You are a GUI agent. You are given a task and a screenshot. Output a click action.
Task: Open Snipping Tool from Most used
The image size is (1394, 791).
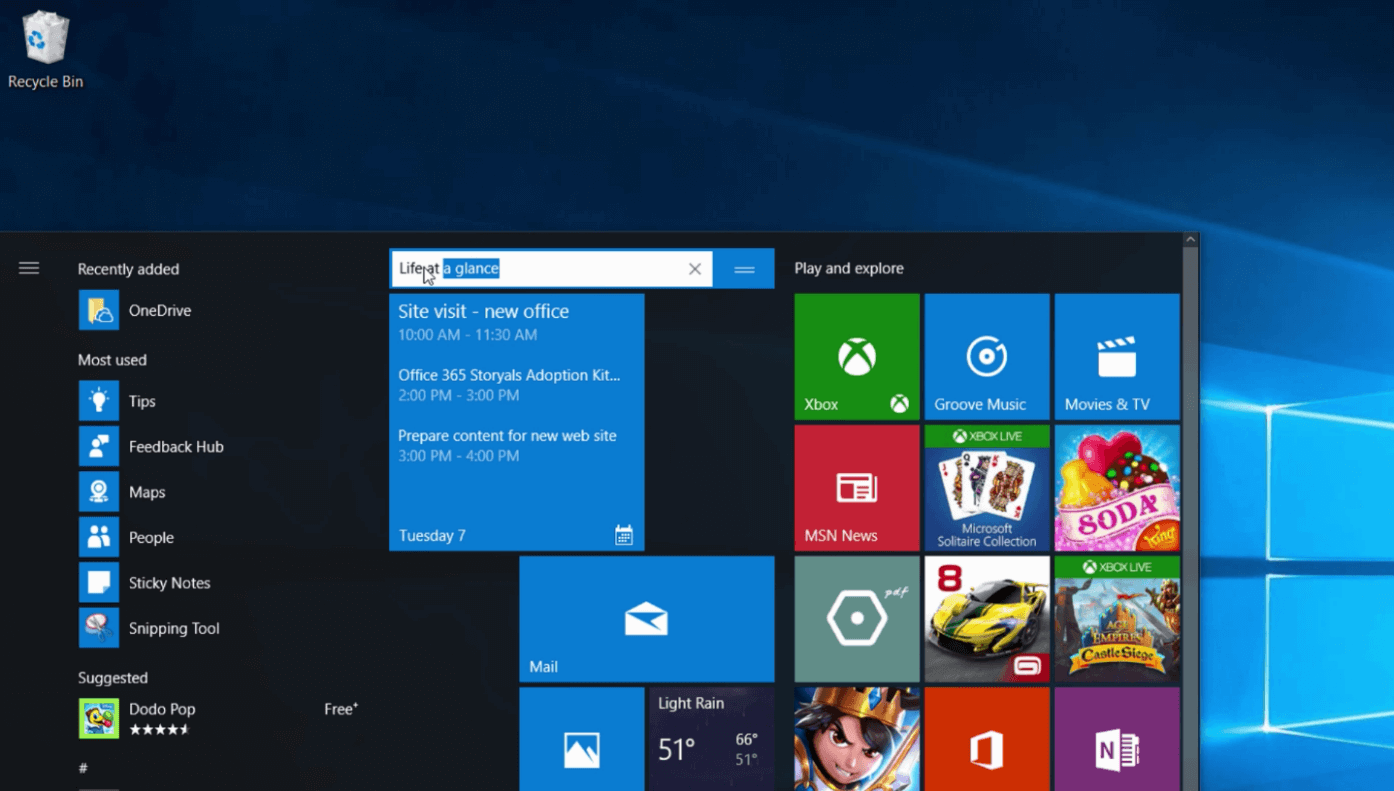pyautogui.click(x=173, y=628)
